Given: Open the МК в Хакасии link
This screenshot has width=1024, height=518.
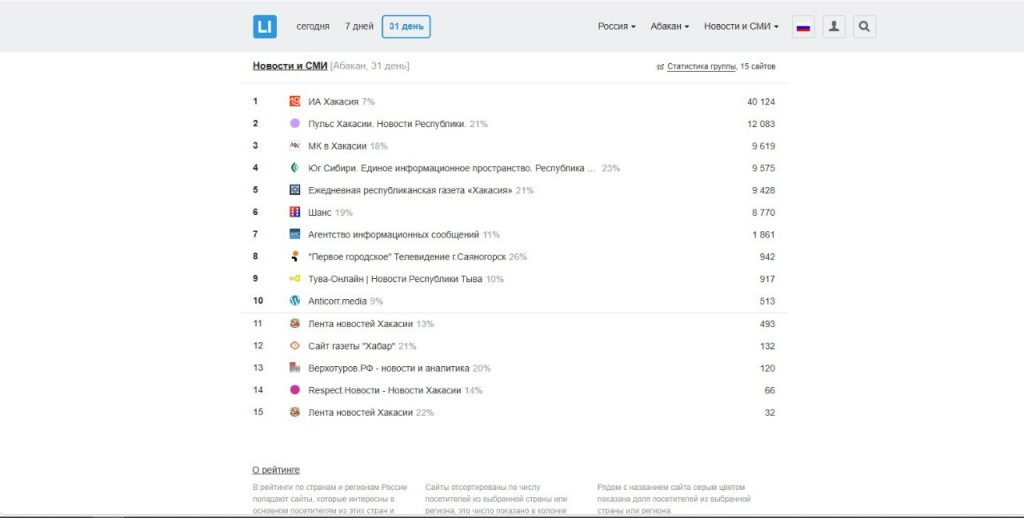Looking at the screenshot, I should click(x=337, y=146).
